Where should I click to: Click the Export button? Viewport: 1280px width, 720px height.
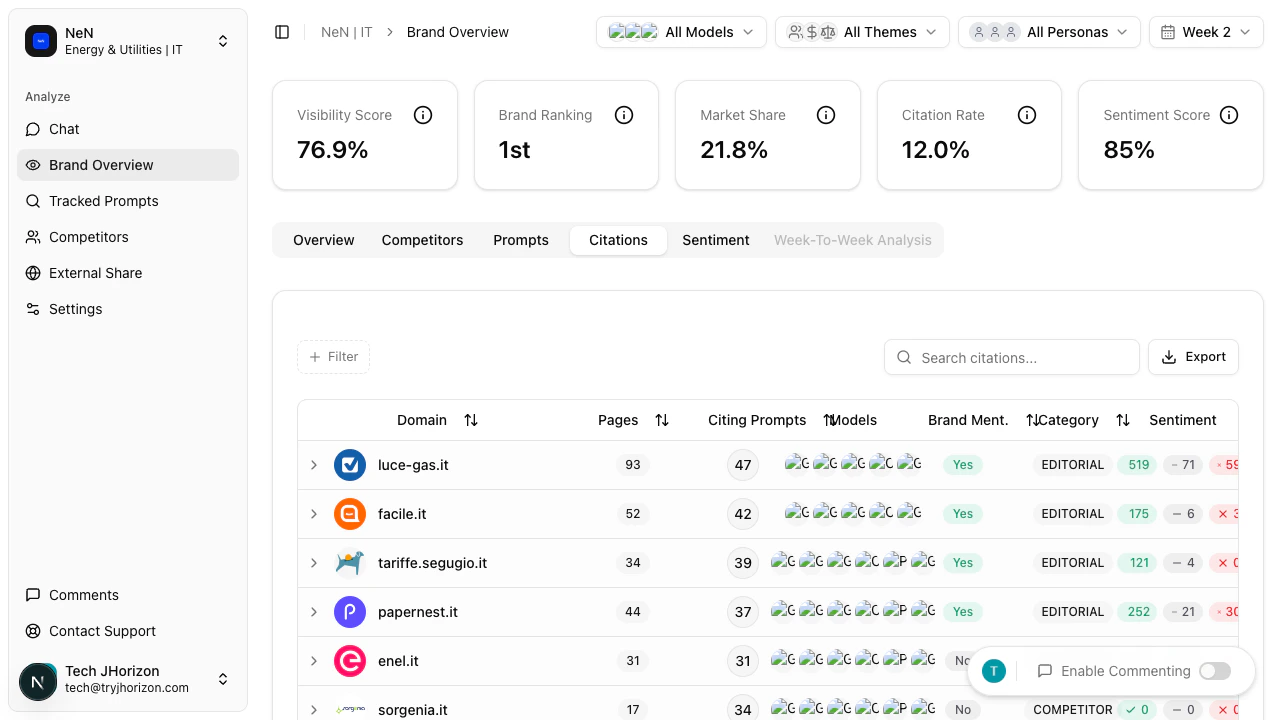point(1193,357)
